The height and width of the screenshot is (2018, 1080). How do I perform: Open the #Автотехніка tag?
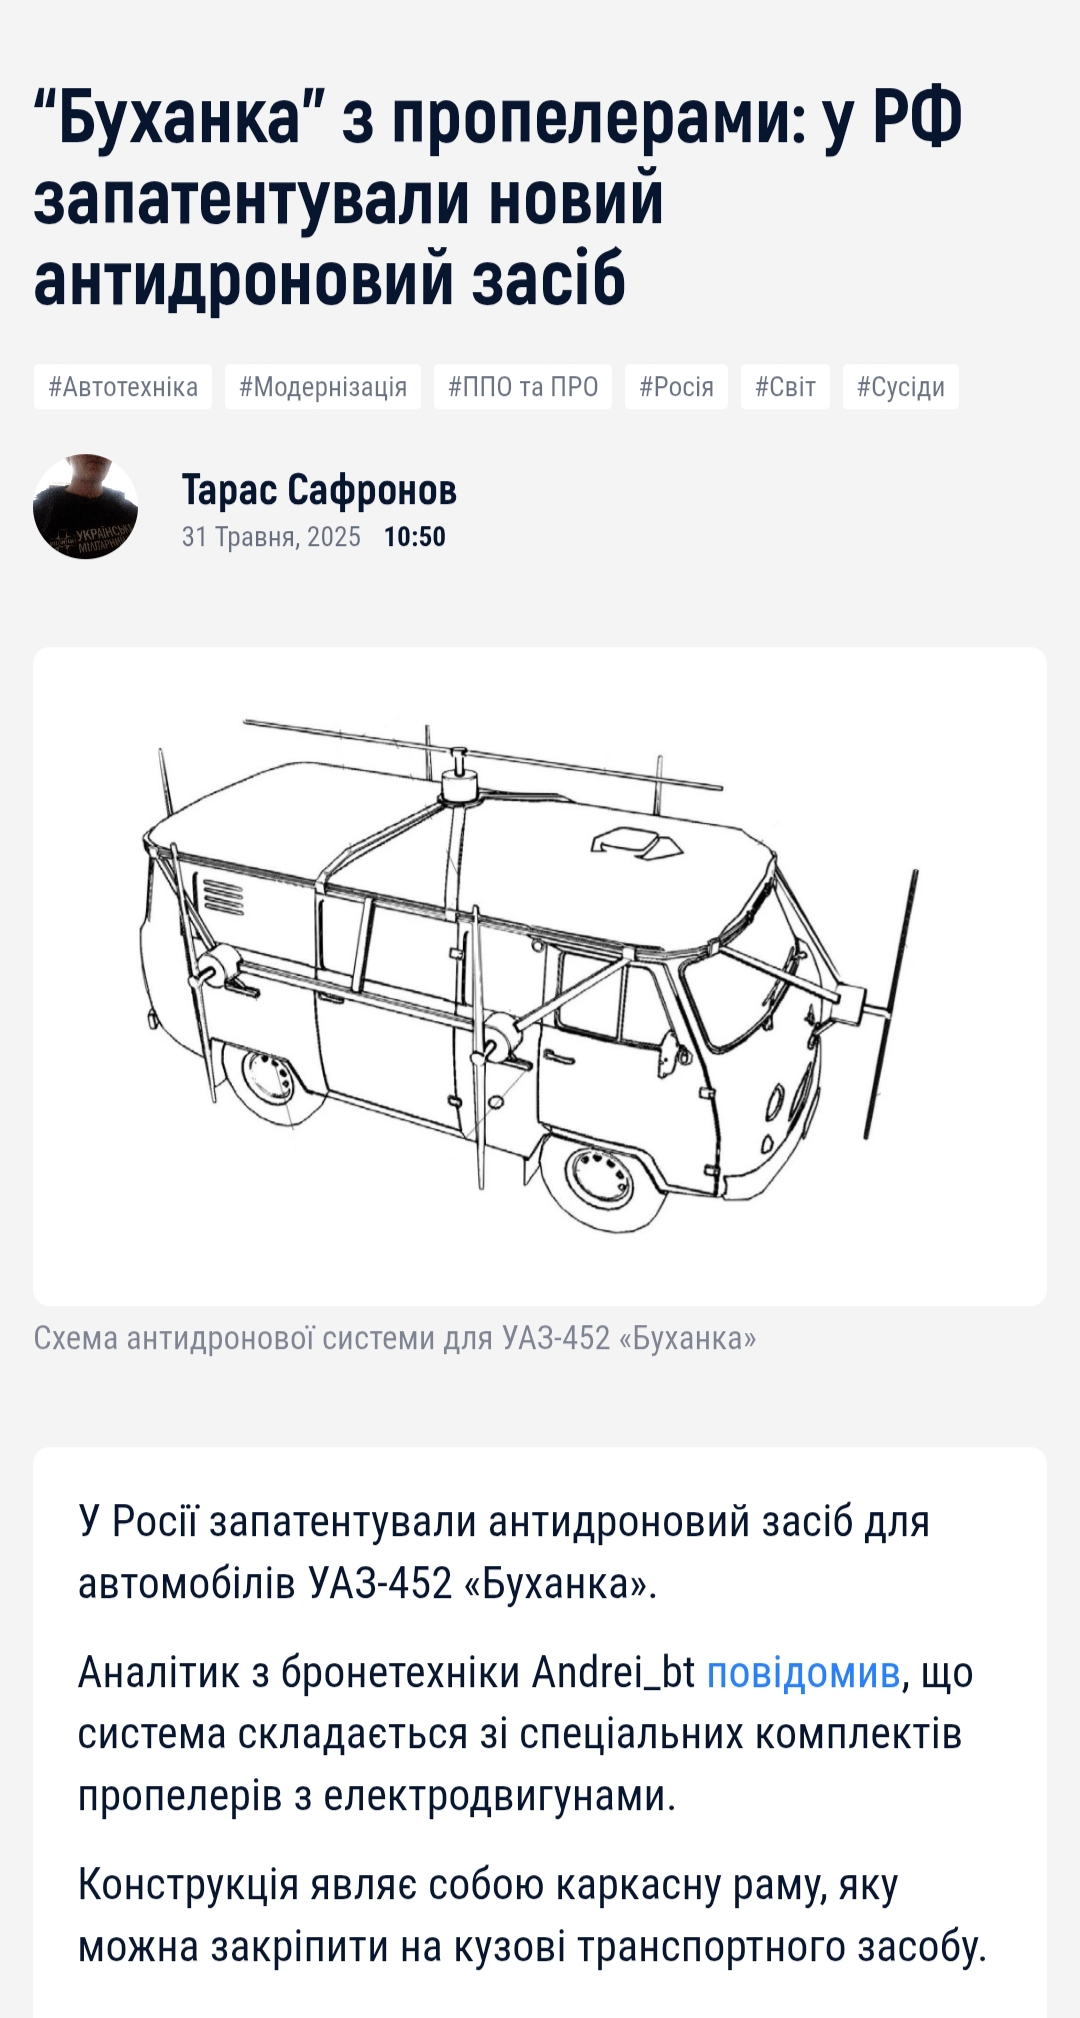click(x=123, y=387)
